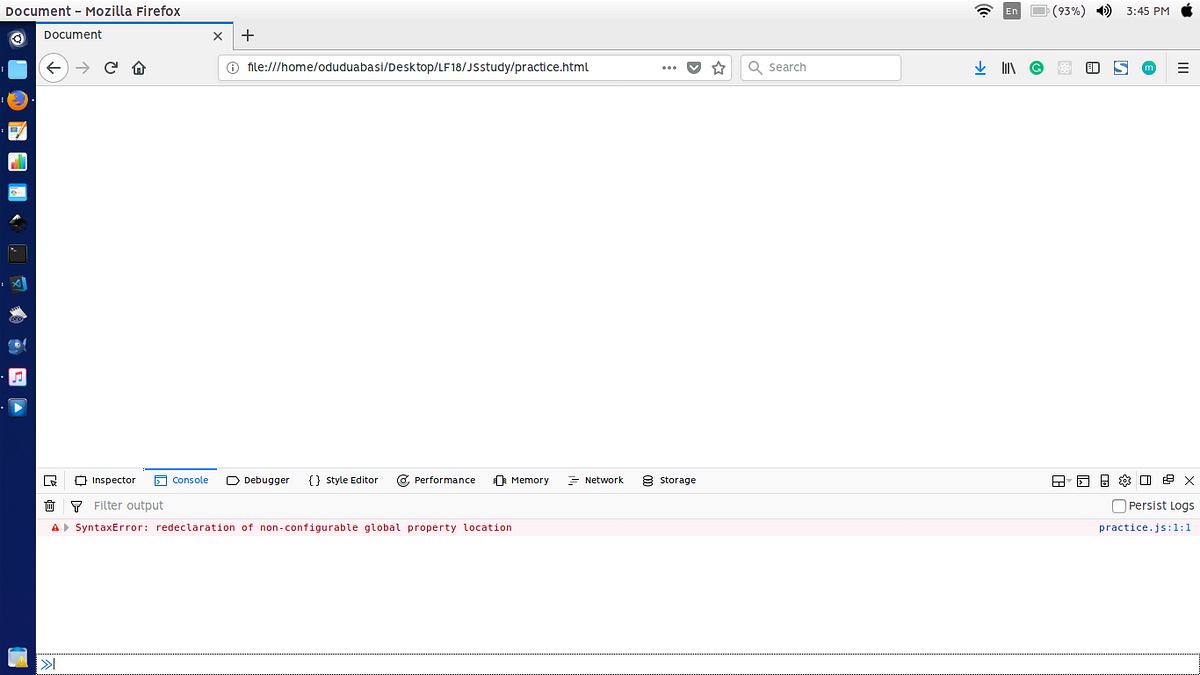1200x675 pixels.
Task: Open a new browser tab with the plus button
Action: coord(247,34)
